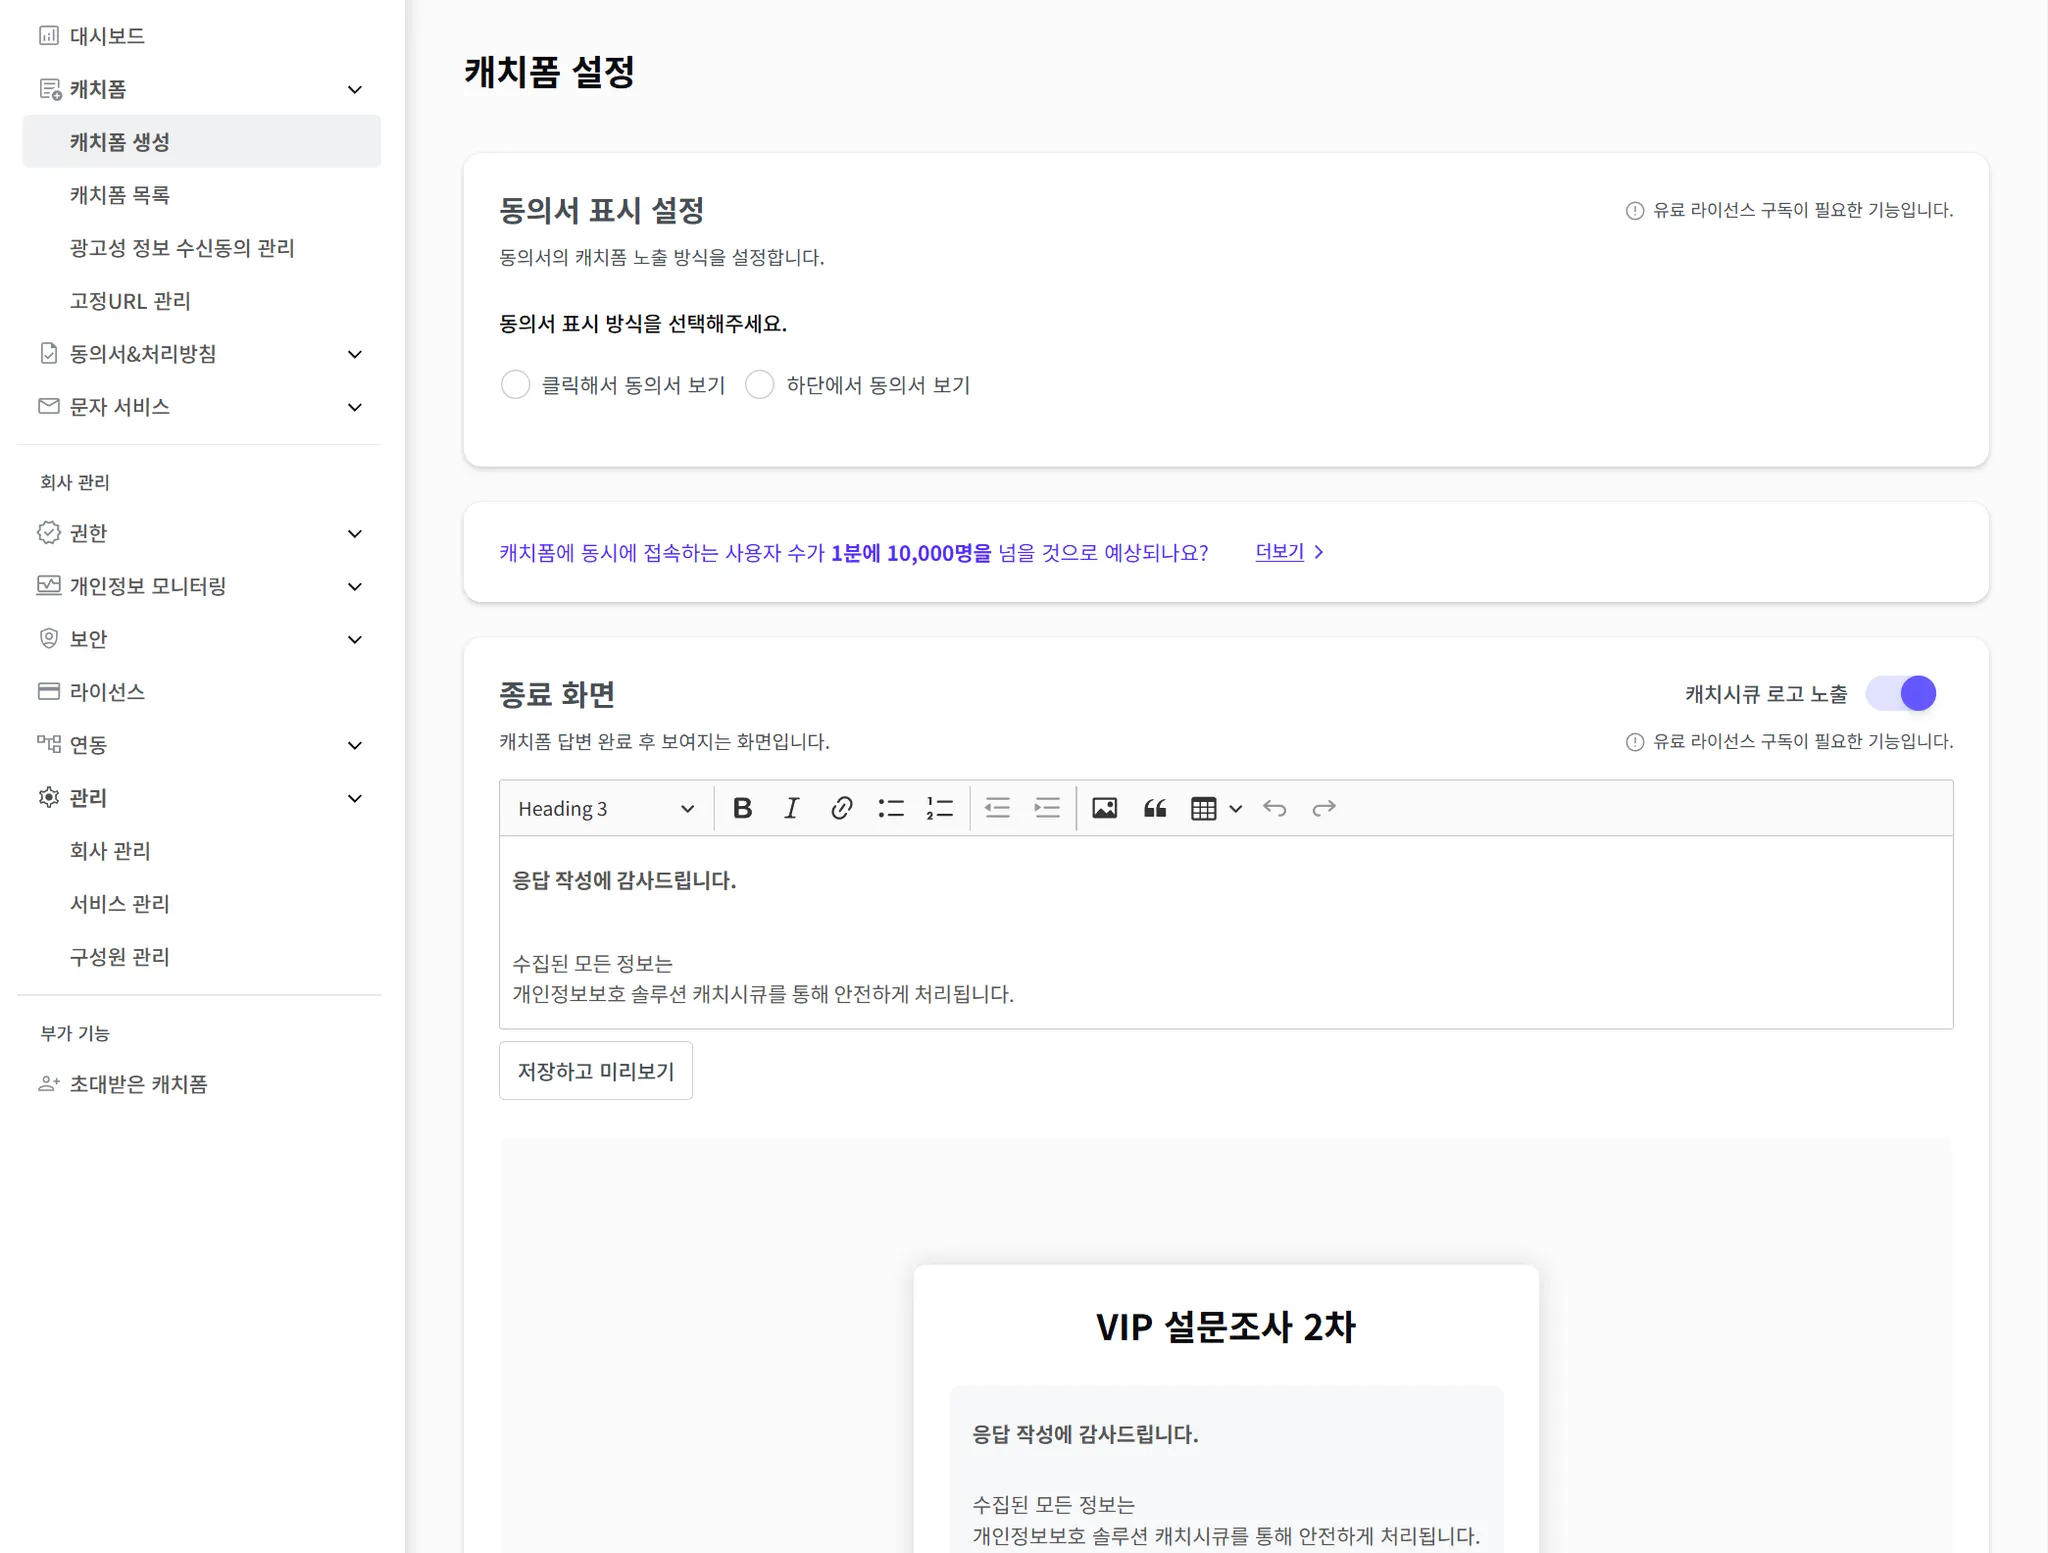Open the 더보기 link
The width and height of the screenshot is (2048, 1553).
[1280, 552]
